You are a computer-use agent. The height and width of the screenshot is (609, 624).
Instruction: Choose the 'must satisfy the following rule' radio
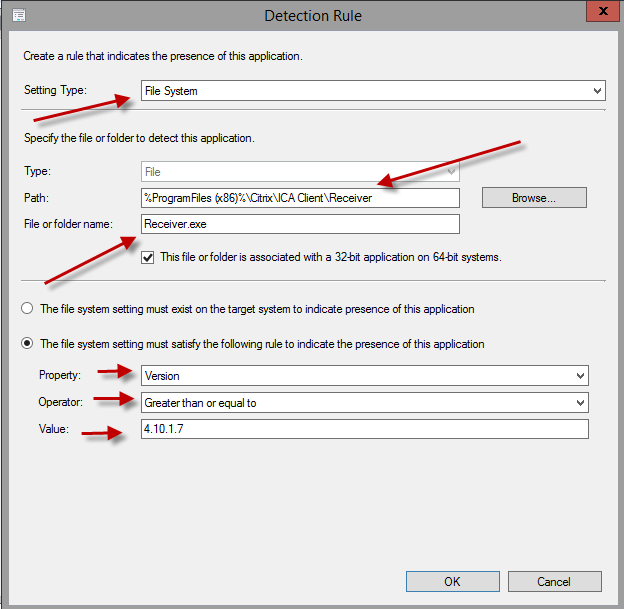click(x=28, y=344)
